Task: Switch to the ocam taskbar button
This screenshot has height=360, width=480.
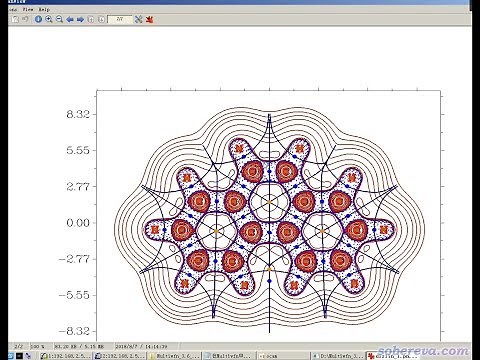Action: click(x=283, y=356)
